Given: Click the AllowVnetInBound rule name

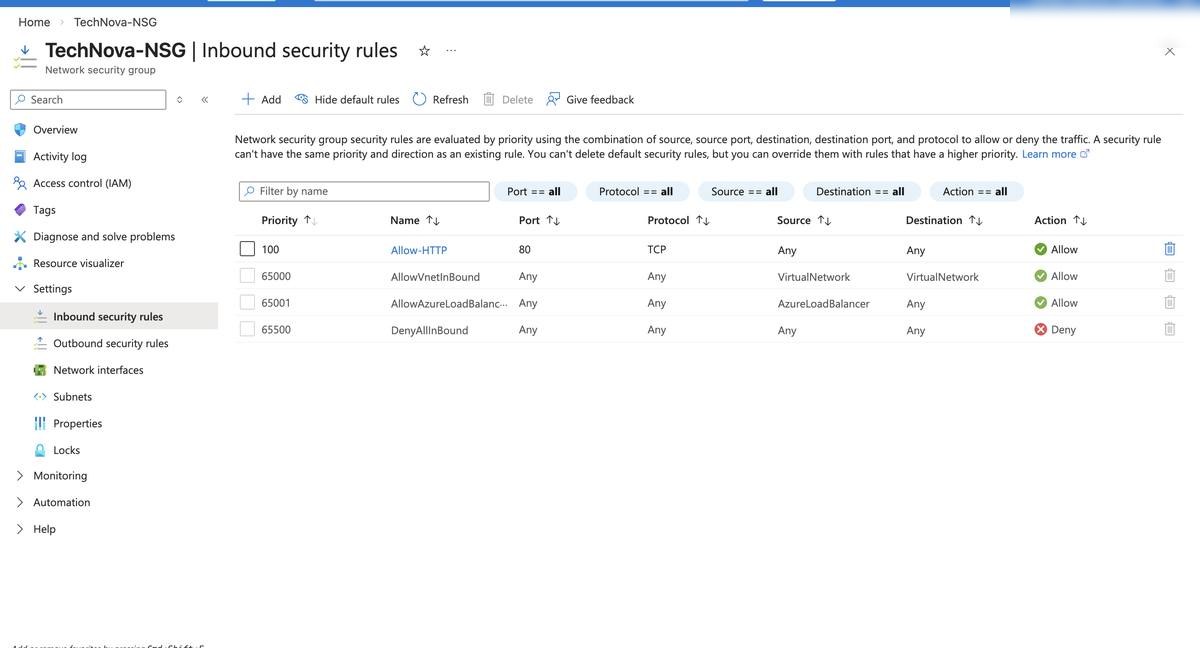Looking at the screenshot, I should pyautogui.click(x=435, y=277).
